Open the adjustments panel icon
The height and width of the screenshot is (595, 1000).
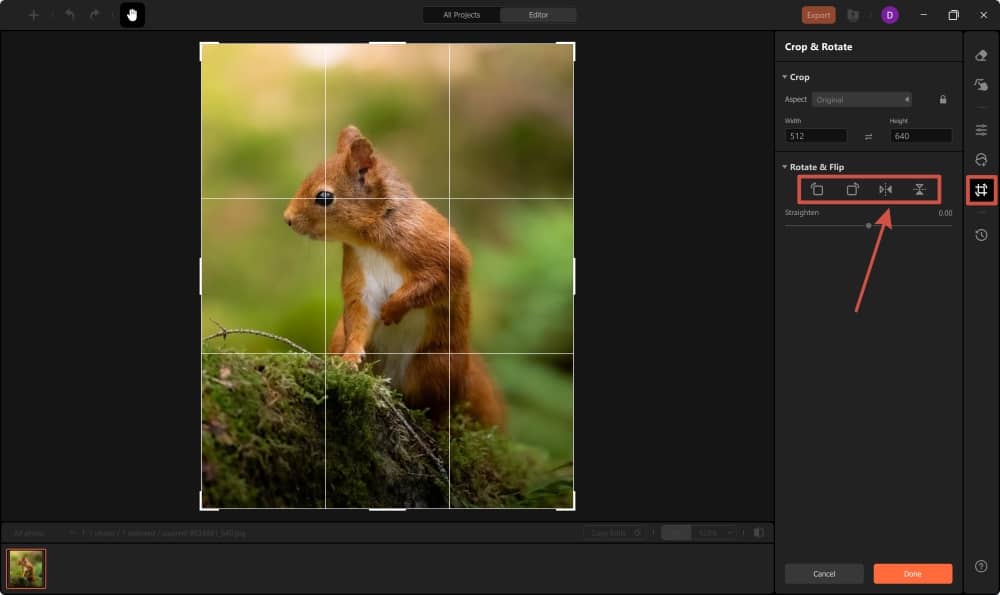point(981,129)
